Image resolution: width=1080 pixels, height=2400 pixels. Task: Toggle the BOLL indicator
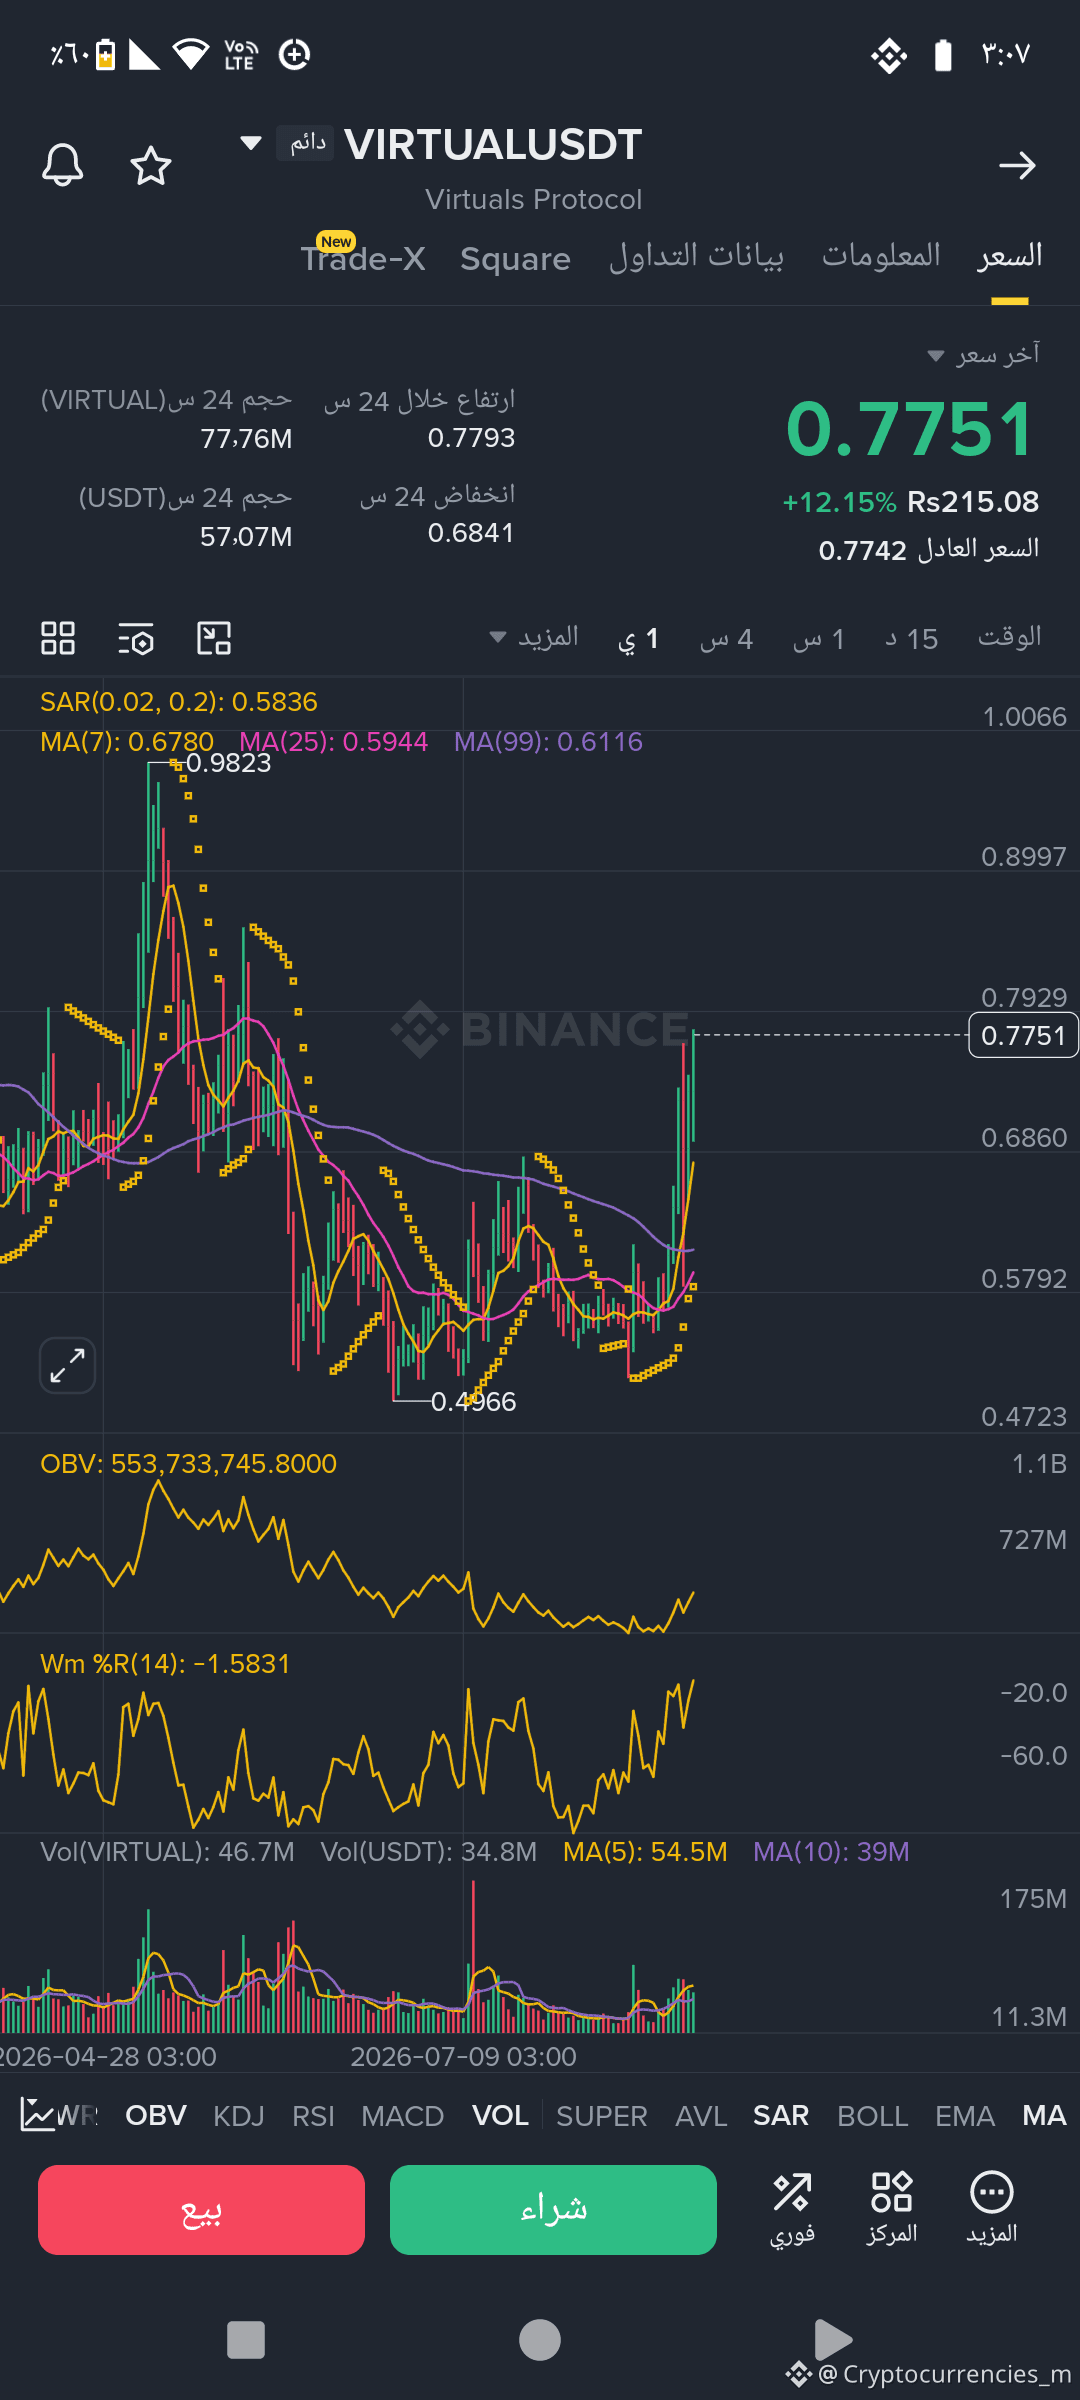(873, 2115)
